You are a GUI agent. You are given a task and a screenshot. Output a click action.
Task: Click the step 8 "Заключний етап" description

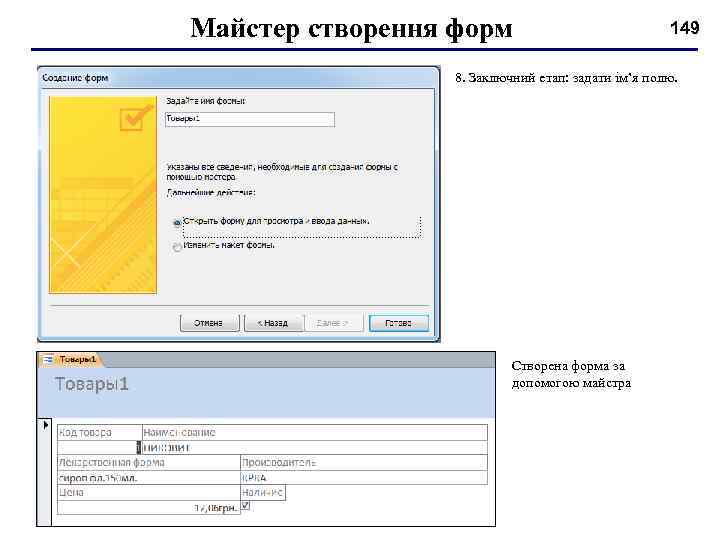pyautogui.click(x=566, y=78)
